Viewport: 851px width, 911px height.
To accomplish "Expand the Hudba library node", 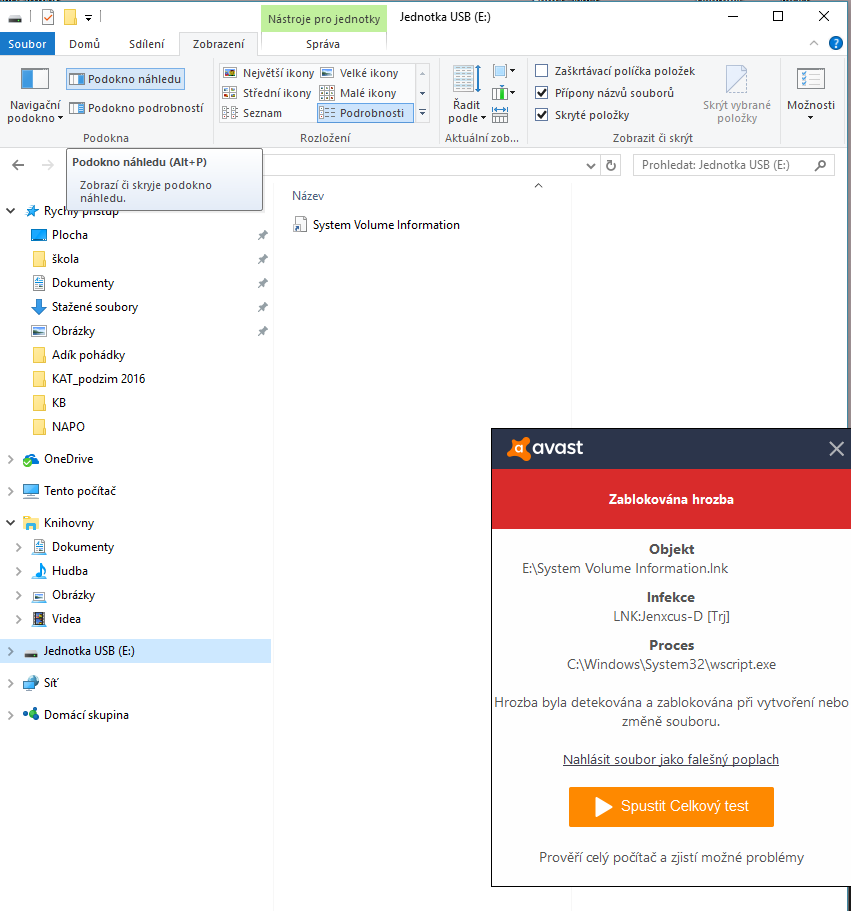I will tap(19, 571).
